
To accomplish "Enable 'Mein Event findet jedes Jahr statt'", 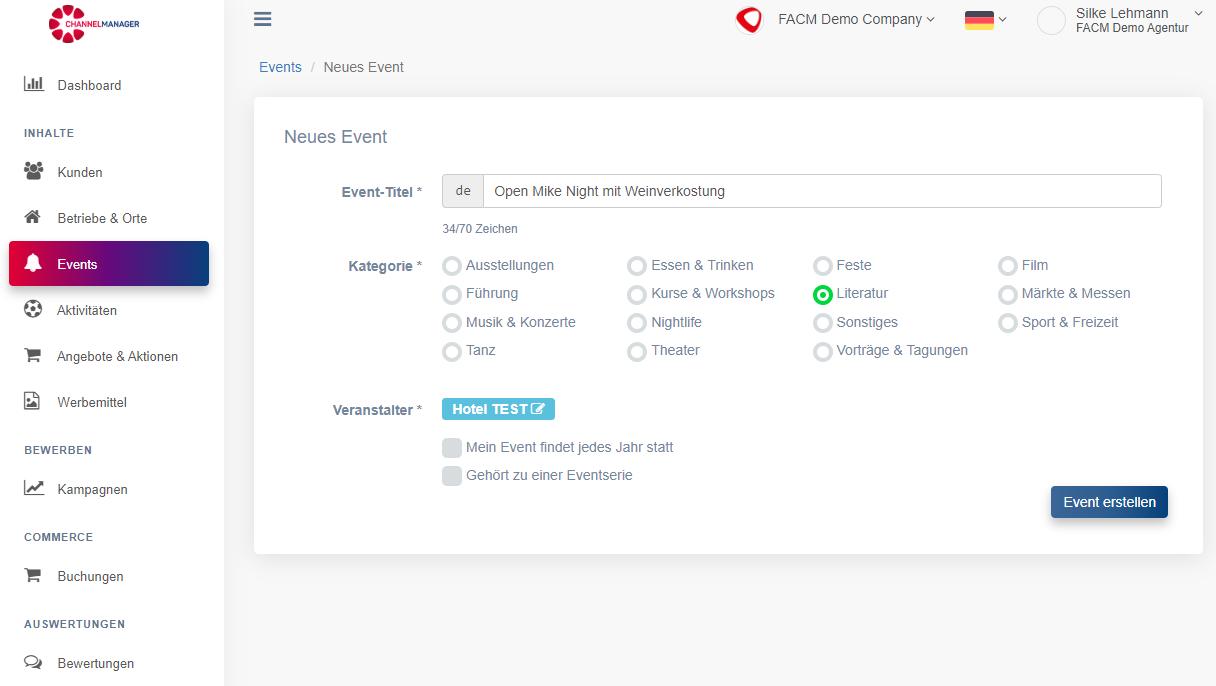I will [x=452, y=447].
